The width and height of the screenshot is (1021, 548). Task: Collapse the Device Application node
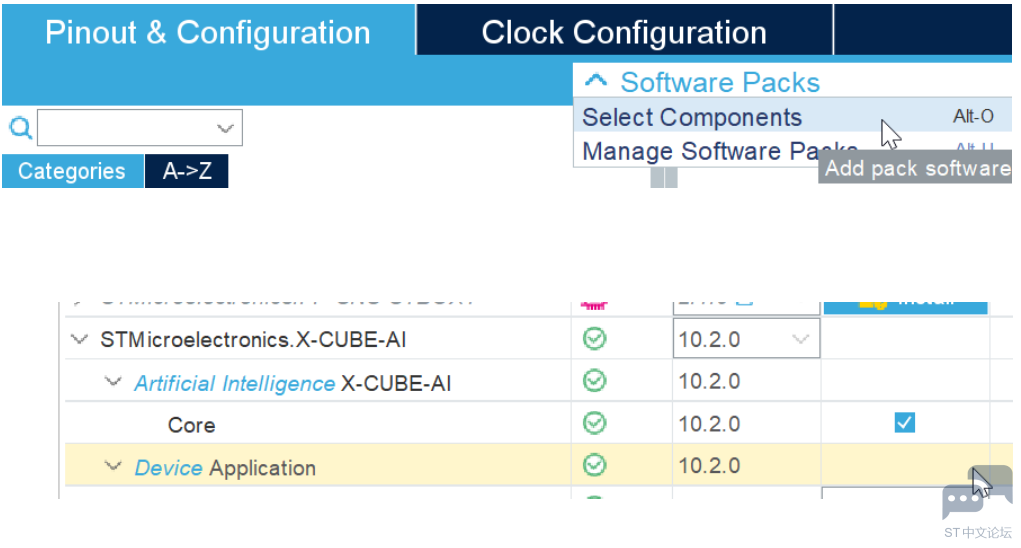click(114, 467)
